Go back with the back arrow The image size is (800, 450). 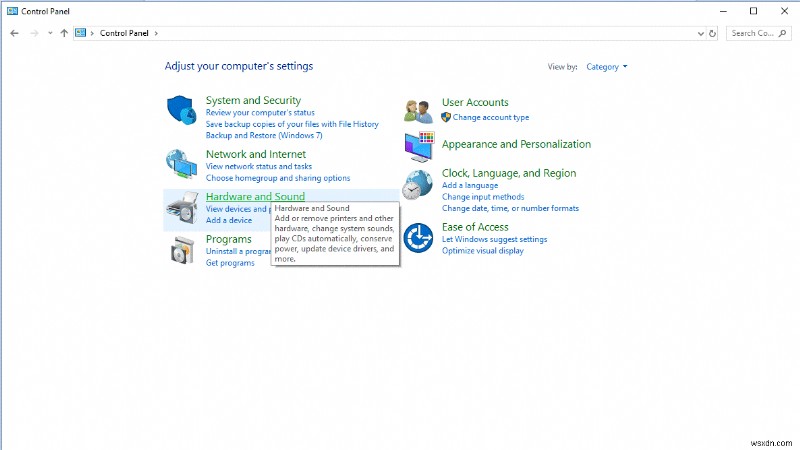click(x=14, y=33)
